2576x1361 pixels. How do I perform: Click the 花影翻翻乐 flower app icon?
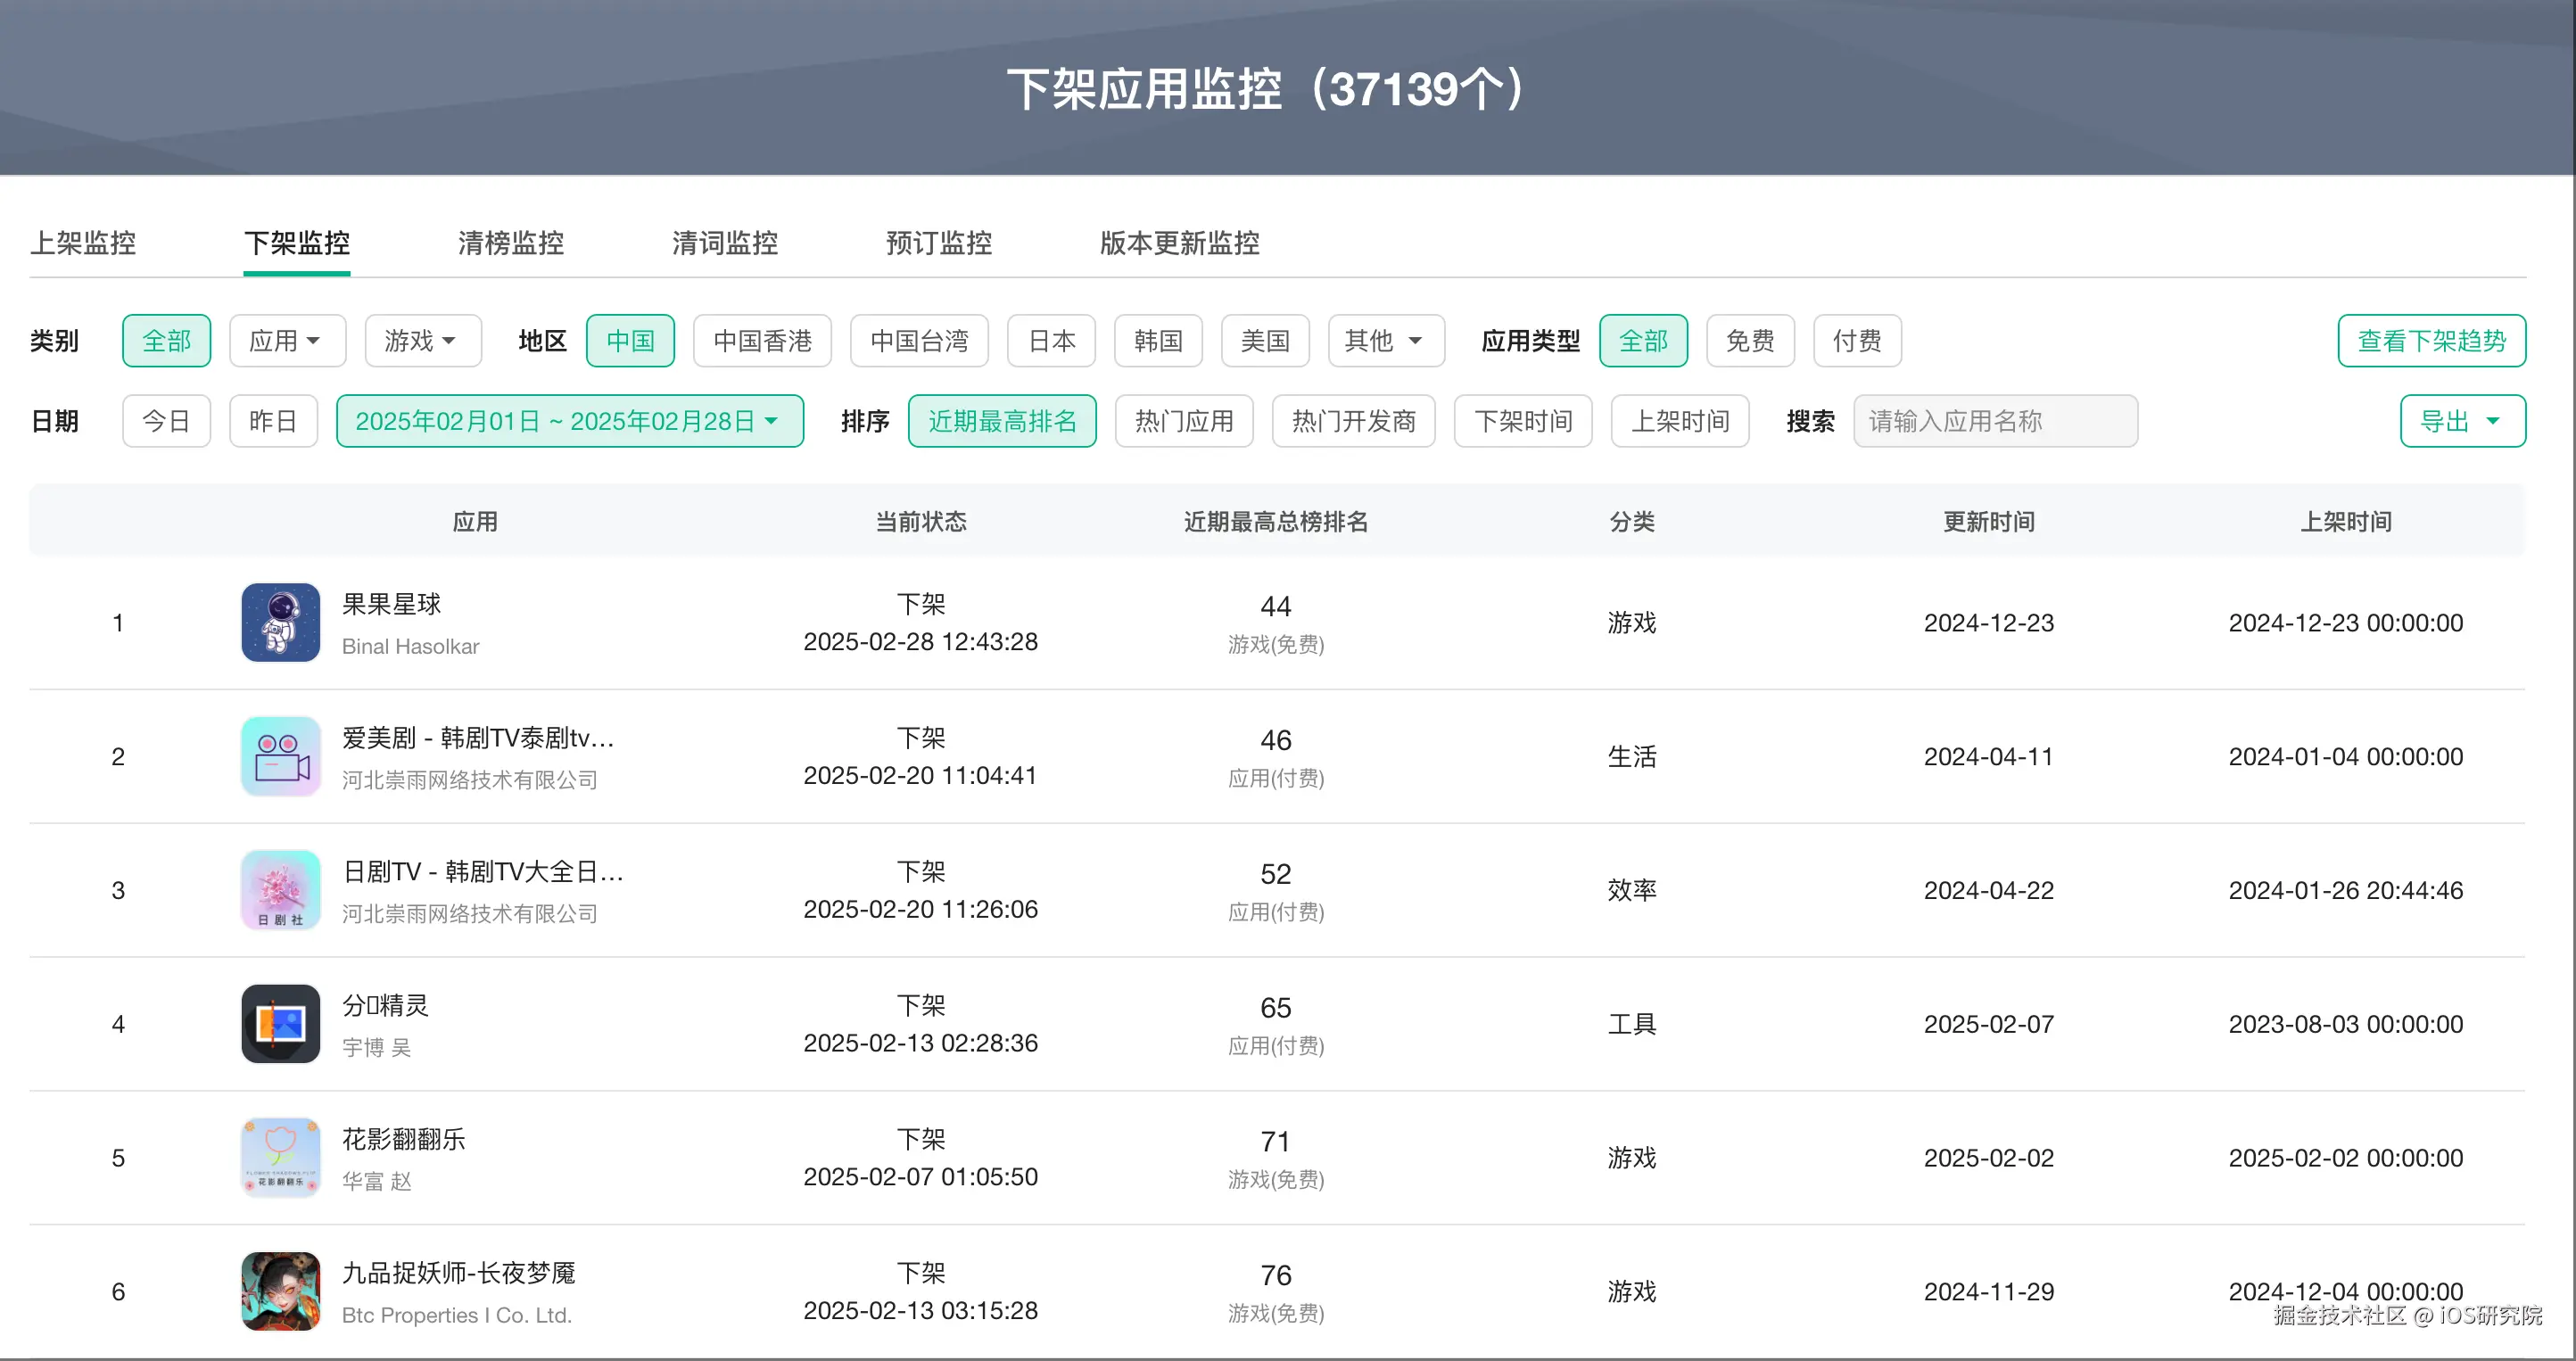tap(280, 1157)
